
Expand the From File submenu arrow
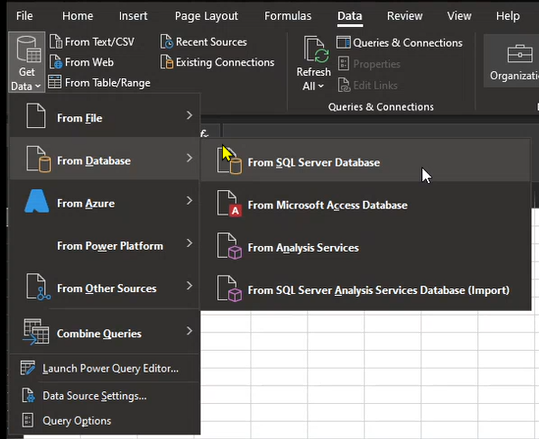click(189, 115)
